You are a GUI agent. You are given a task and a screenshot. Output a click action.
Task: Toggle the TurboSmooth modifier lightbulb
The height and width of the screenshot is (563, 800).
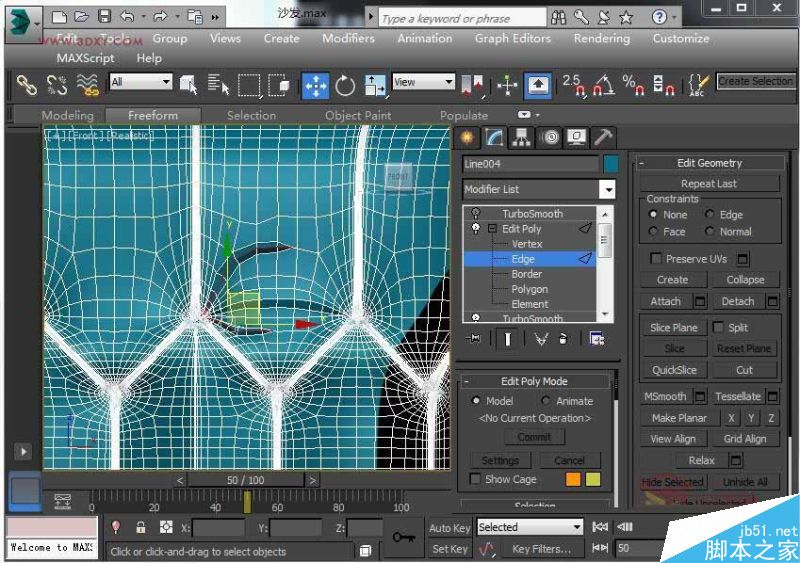pyautogui.click(x=476, y=213)
